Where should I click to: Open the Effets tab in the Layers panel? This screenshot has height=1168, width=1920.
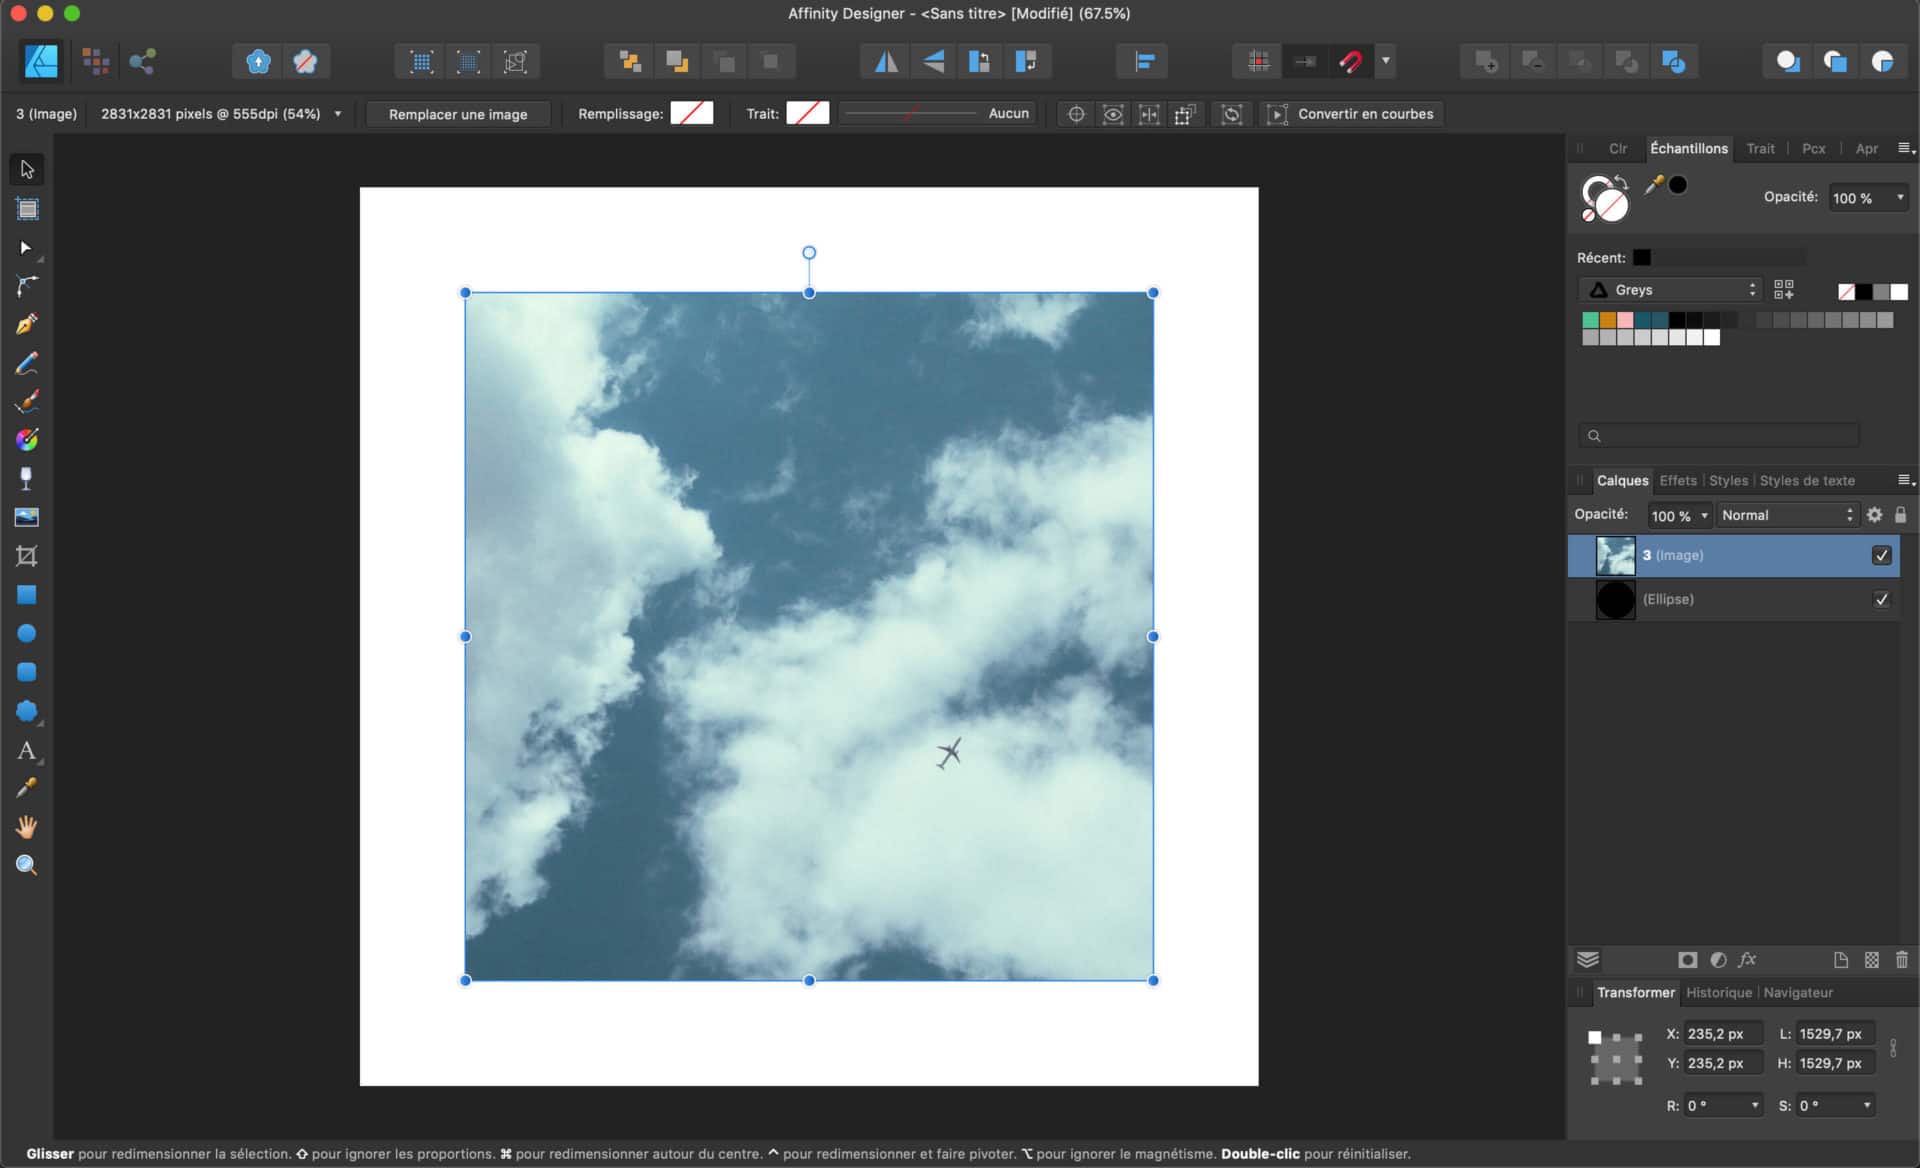point(1678,480)
